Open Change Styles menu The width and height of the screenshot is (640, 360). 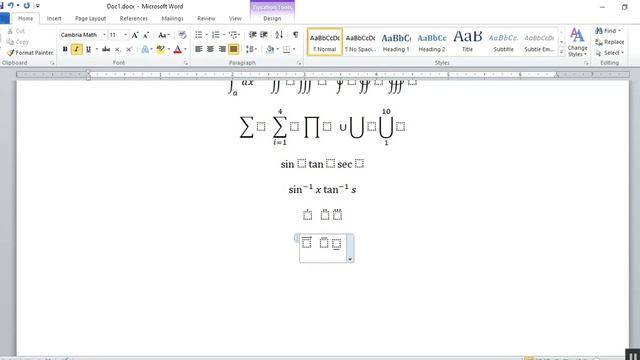coord(577,42)
